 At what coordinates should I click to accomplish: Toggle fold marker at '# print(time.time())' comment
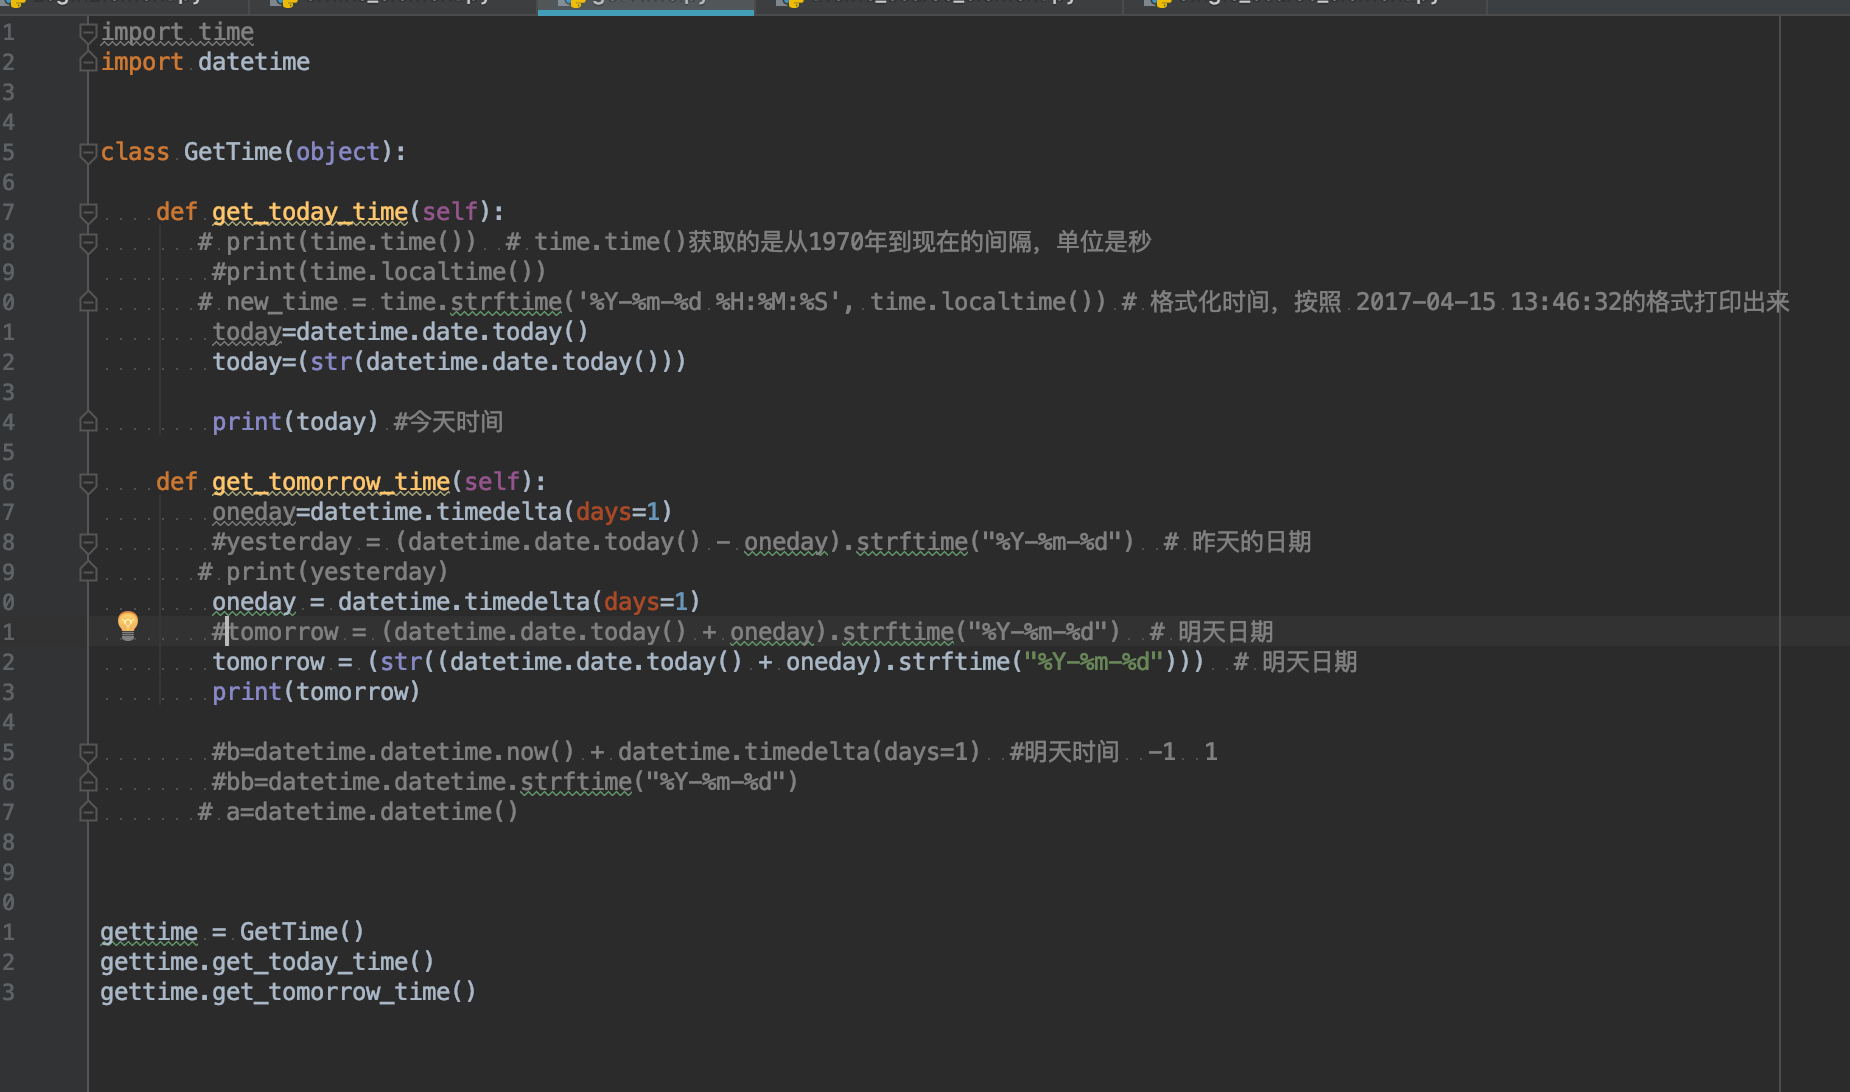click(88, 243)
